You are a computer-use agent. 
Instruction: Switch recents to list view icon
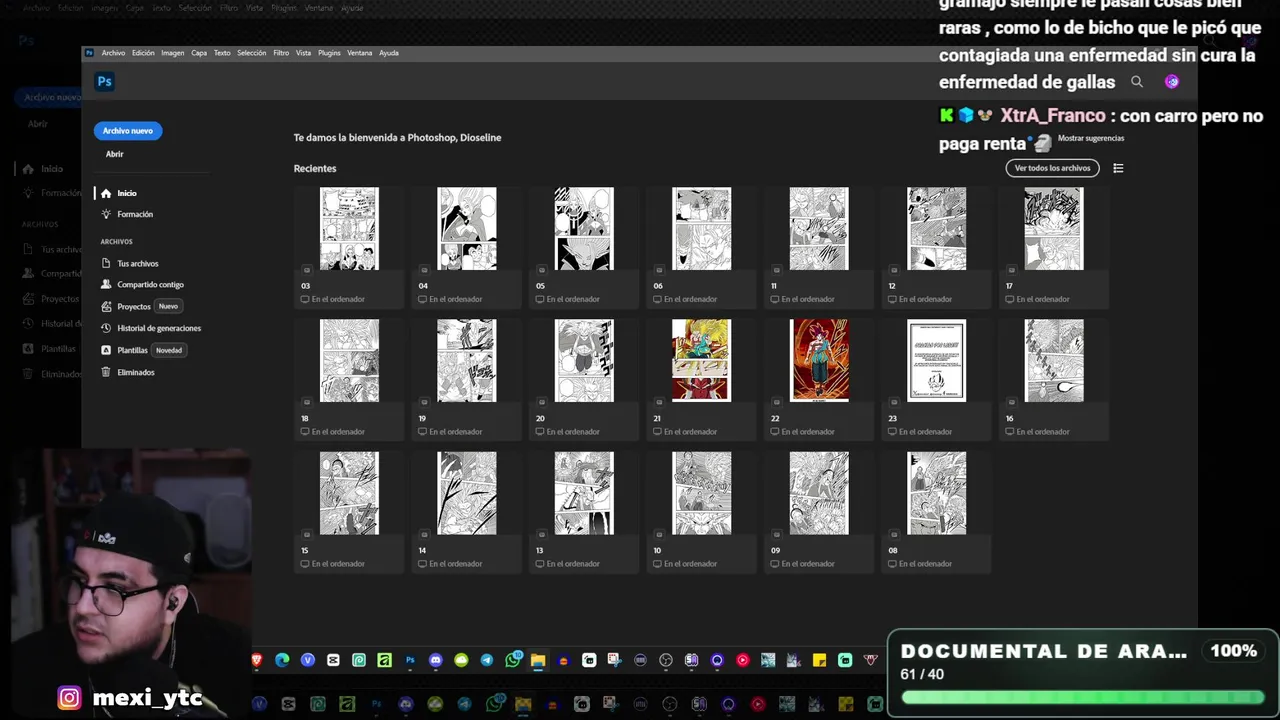[x=1118, y=168]
